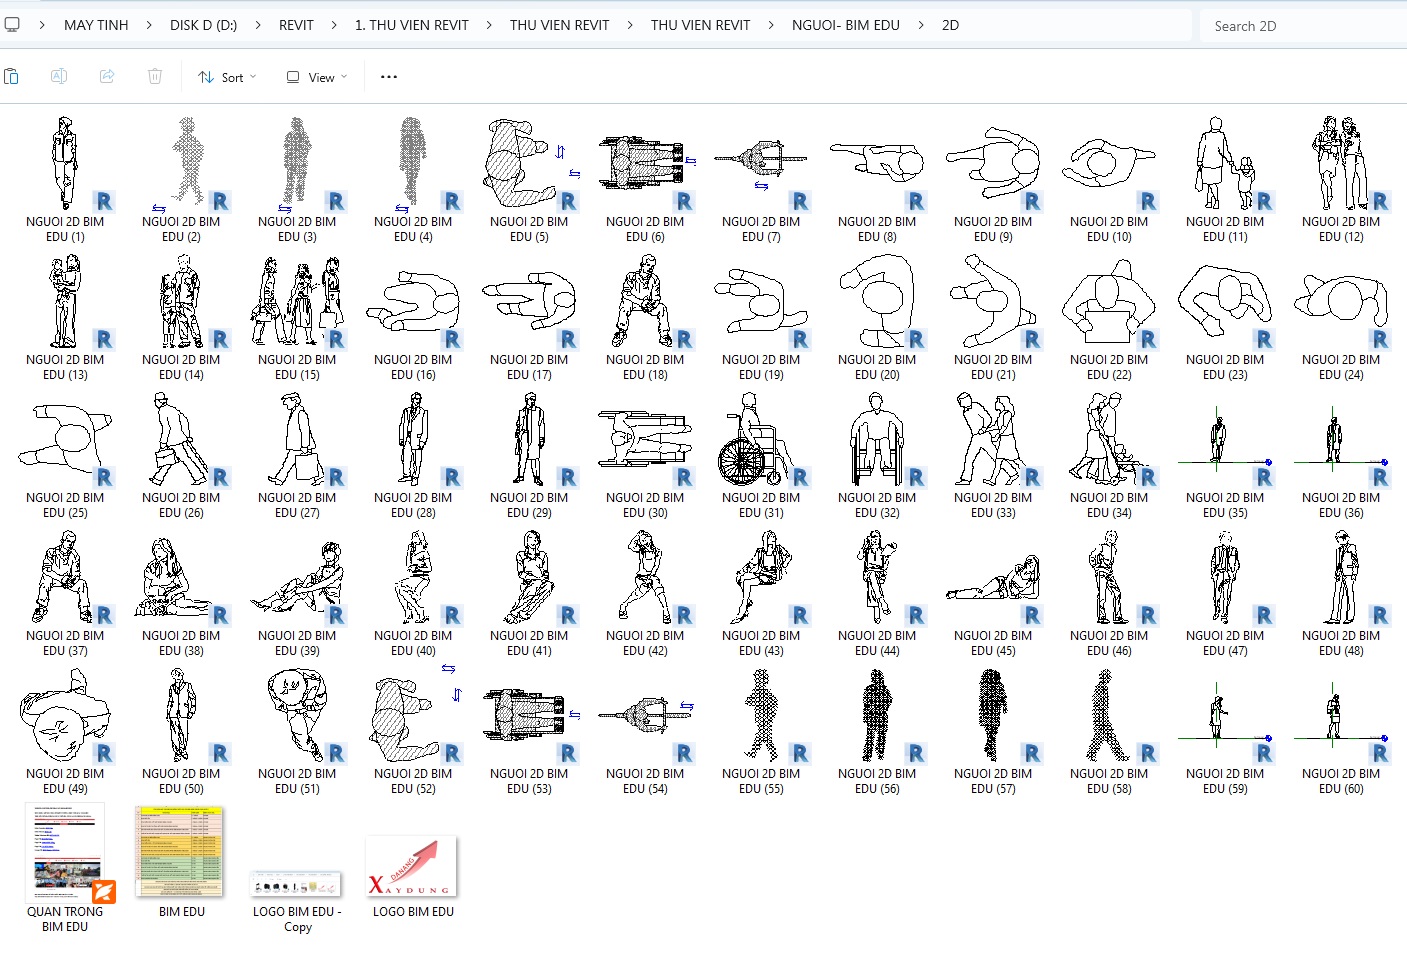The width and height of the screenshot is (1407, 965).
Task: Go to the 1. THU VIEN REVIT breadcrumb
Action: tap(411, 25)
